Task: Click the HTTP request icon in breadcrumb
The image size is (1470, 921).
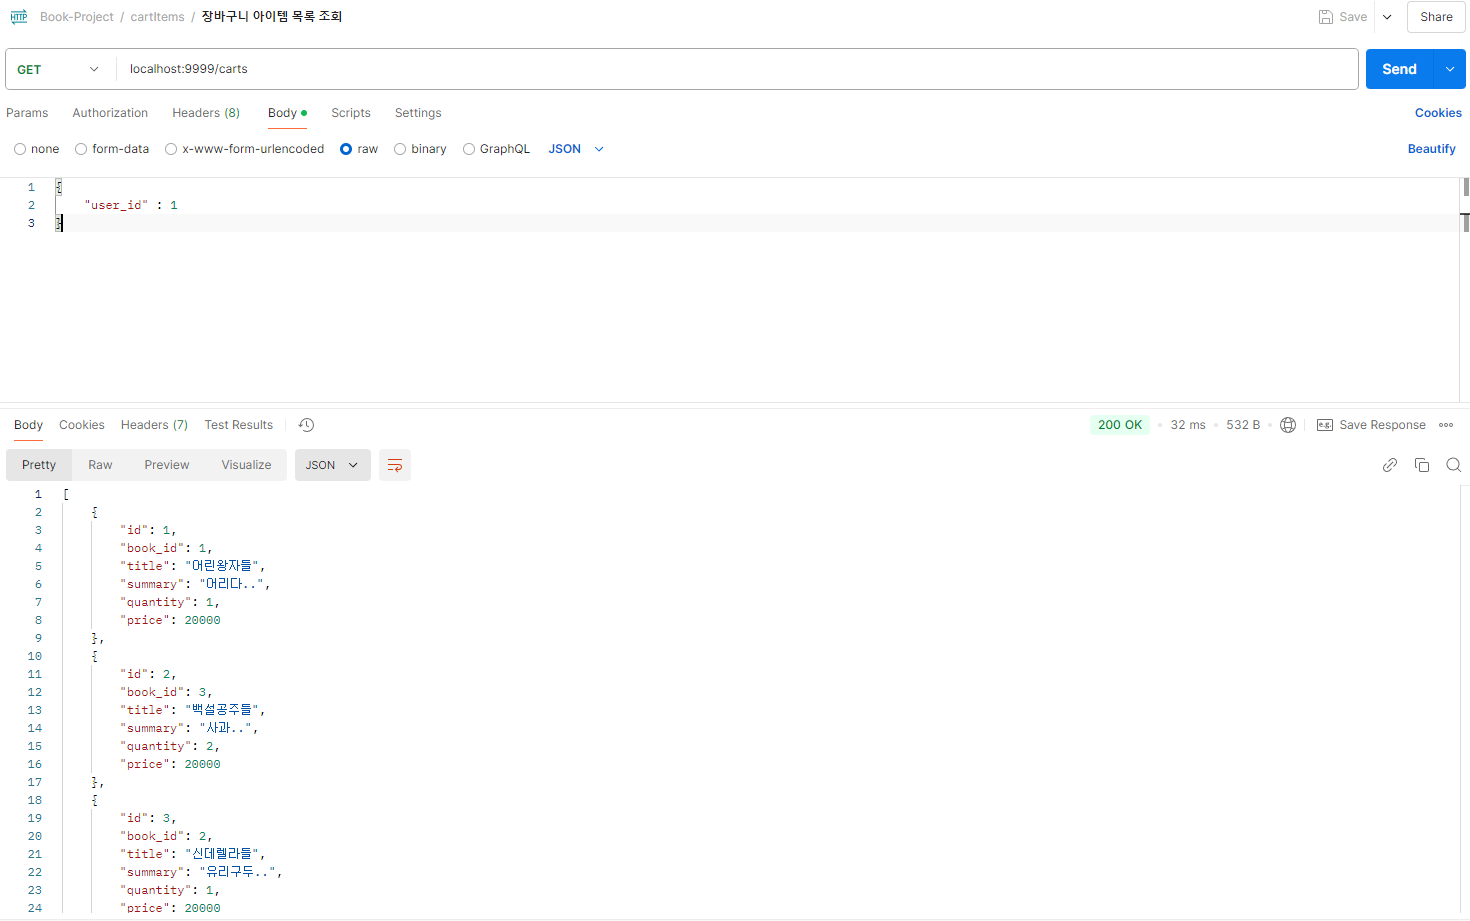Action: pos(19,17)
